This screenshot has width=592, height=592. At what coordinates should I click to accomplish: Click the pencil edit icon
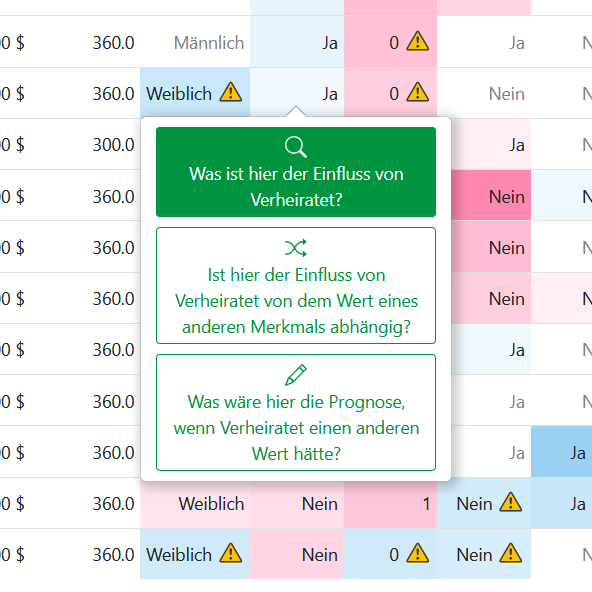(x=296, y=375)
